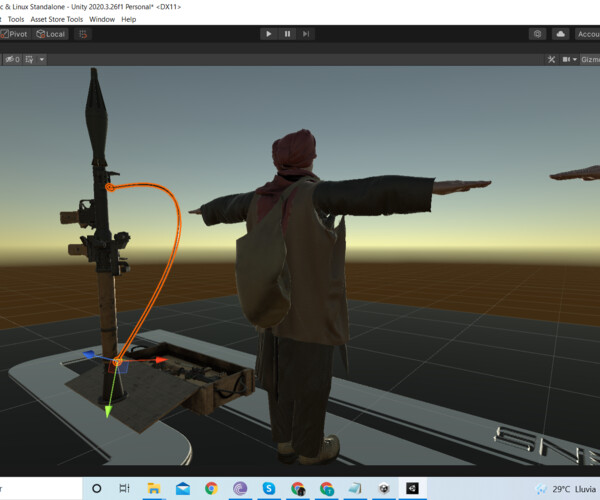
Task: Open the Asset Store Tools menu
Action: [x=57, y=19]
